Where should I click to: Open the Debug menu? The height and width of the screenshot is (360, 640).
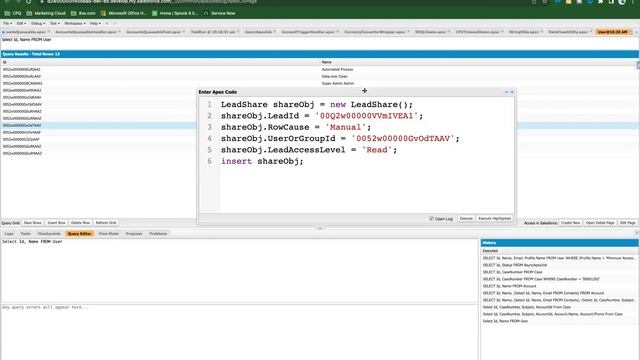coord(38,23)
